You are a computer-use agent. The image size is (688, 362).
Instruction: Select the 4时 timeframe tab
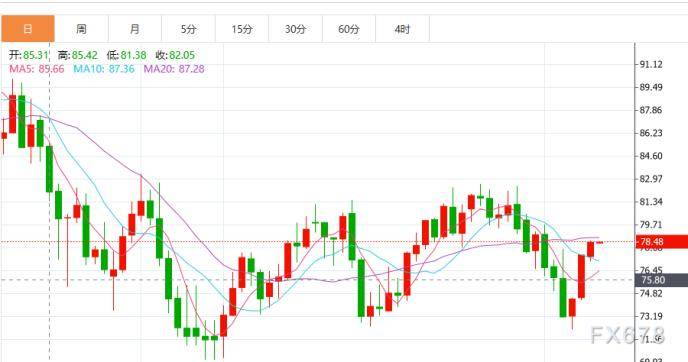[x=403, y=29]
